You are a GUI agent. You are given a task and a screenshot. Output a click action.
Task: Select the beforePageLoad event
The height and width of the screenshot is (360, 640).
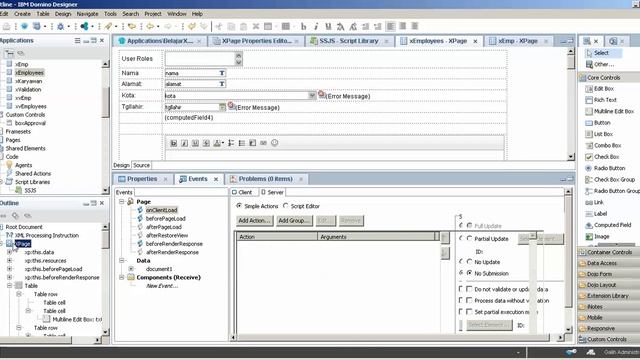tap(166, 219)
